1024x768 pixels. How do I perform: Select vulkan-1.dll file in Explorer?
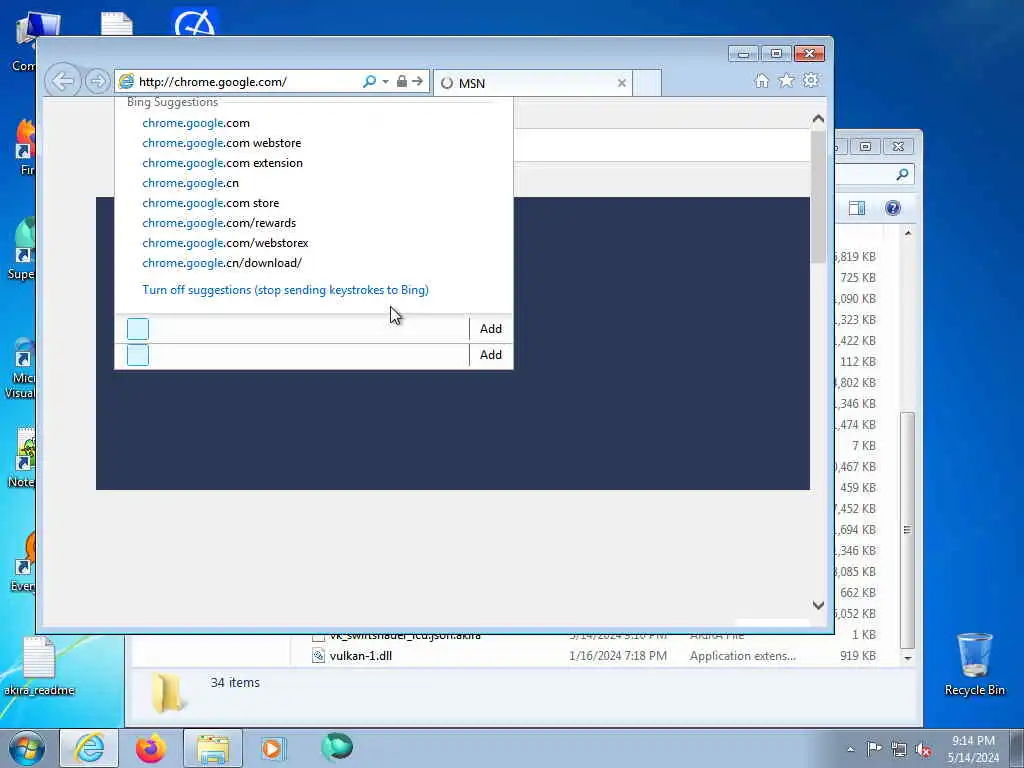pyautogui.click(x=360, y=656)
